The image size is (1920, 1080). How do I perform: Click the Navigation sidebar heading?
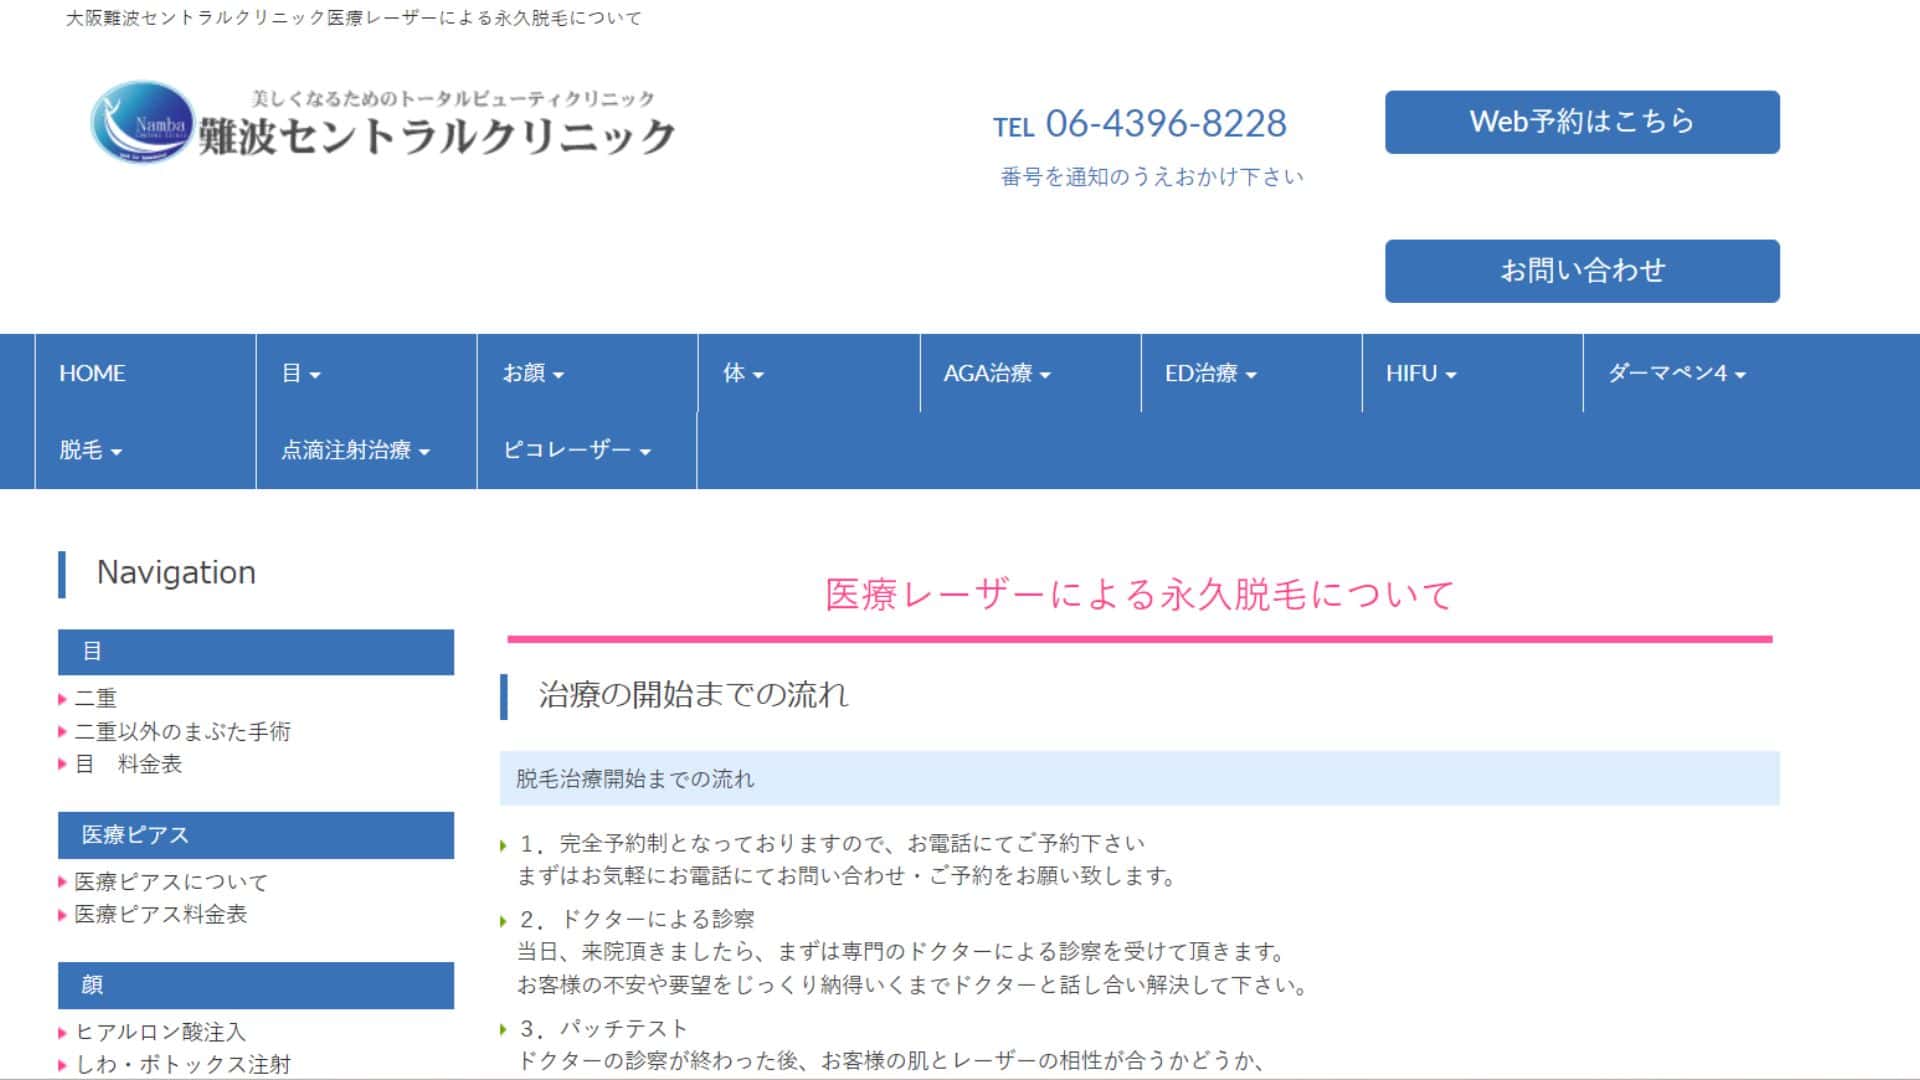176,572
